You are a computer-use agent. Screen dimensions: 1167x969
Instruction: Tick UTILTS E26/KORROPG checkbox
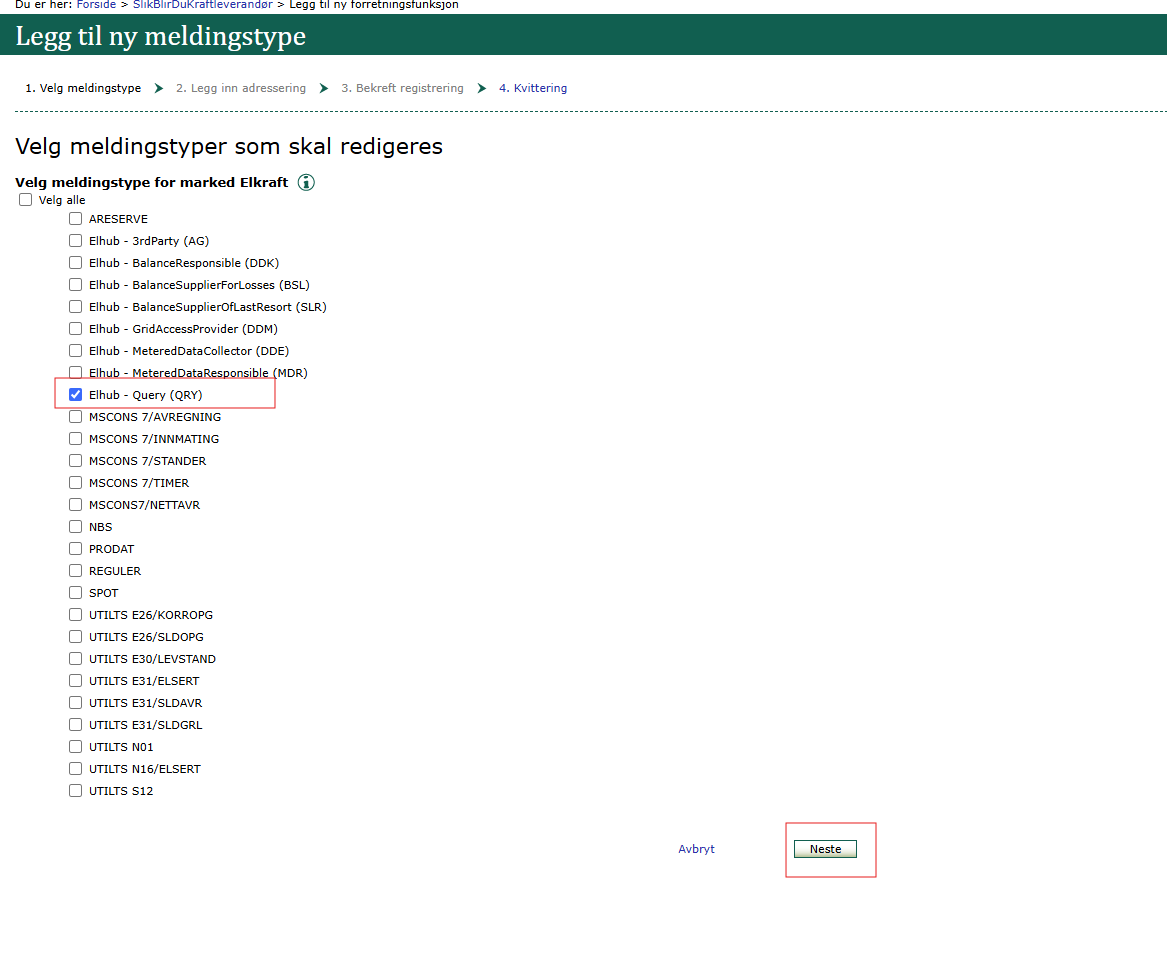click(75, 615)
